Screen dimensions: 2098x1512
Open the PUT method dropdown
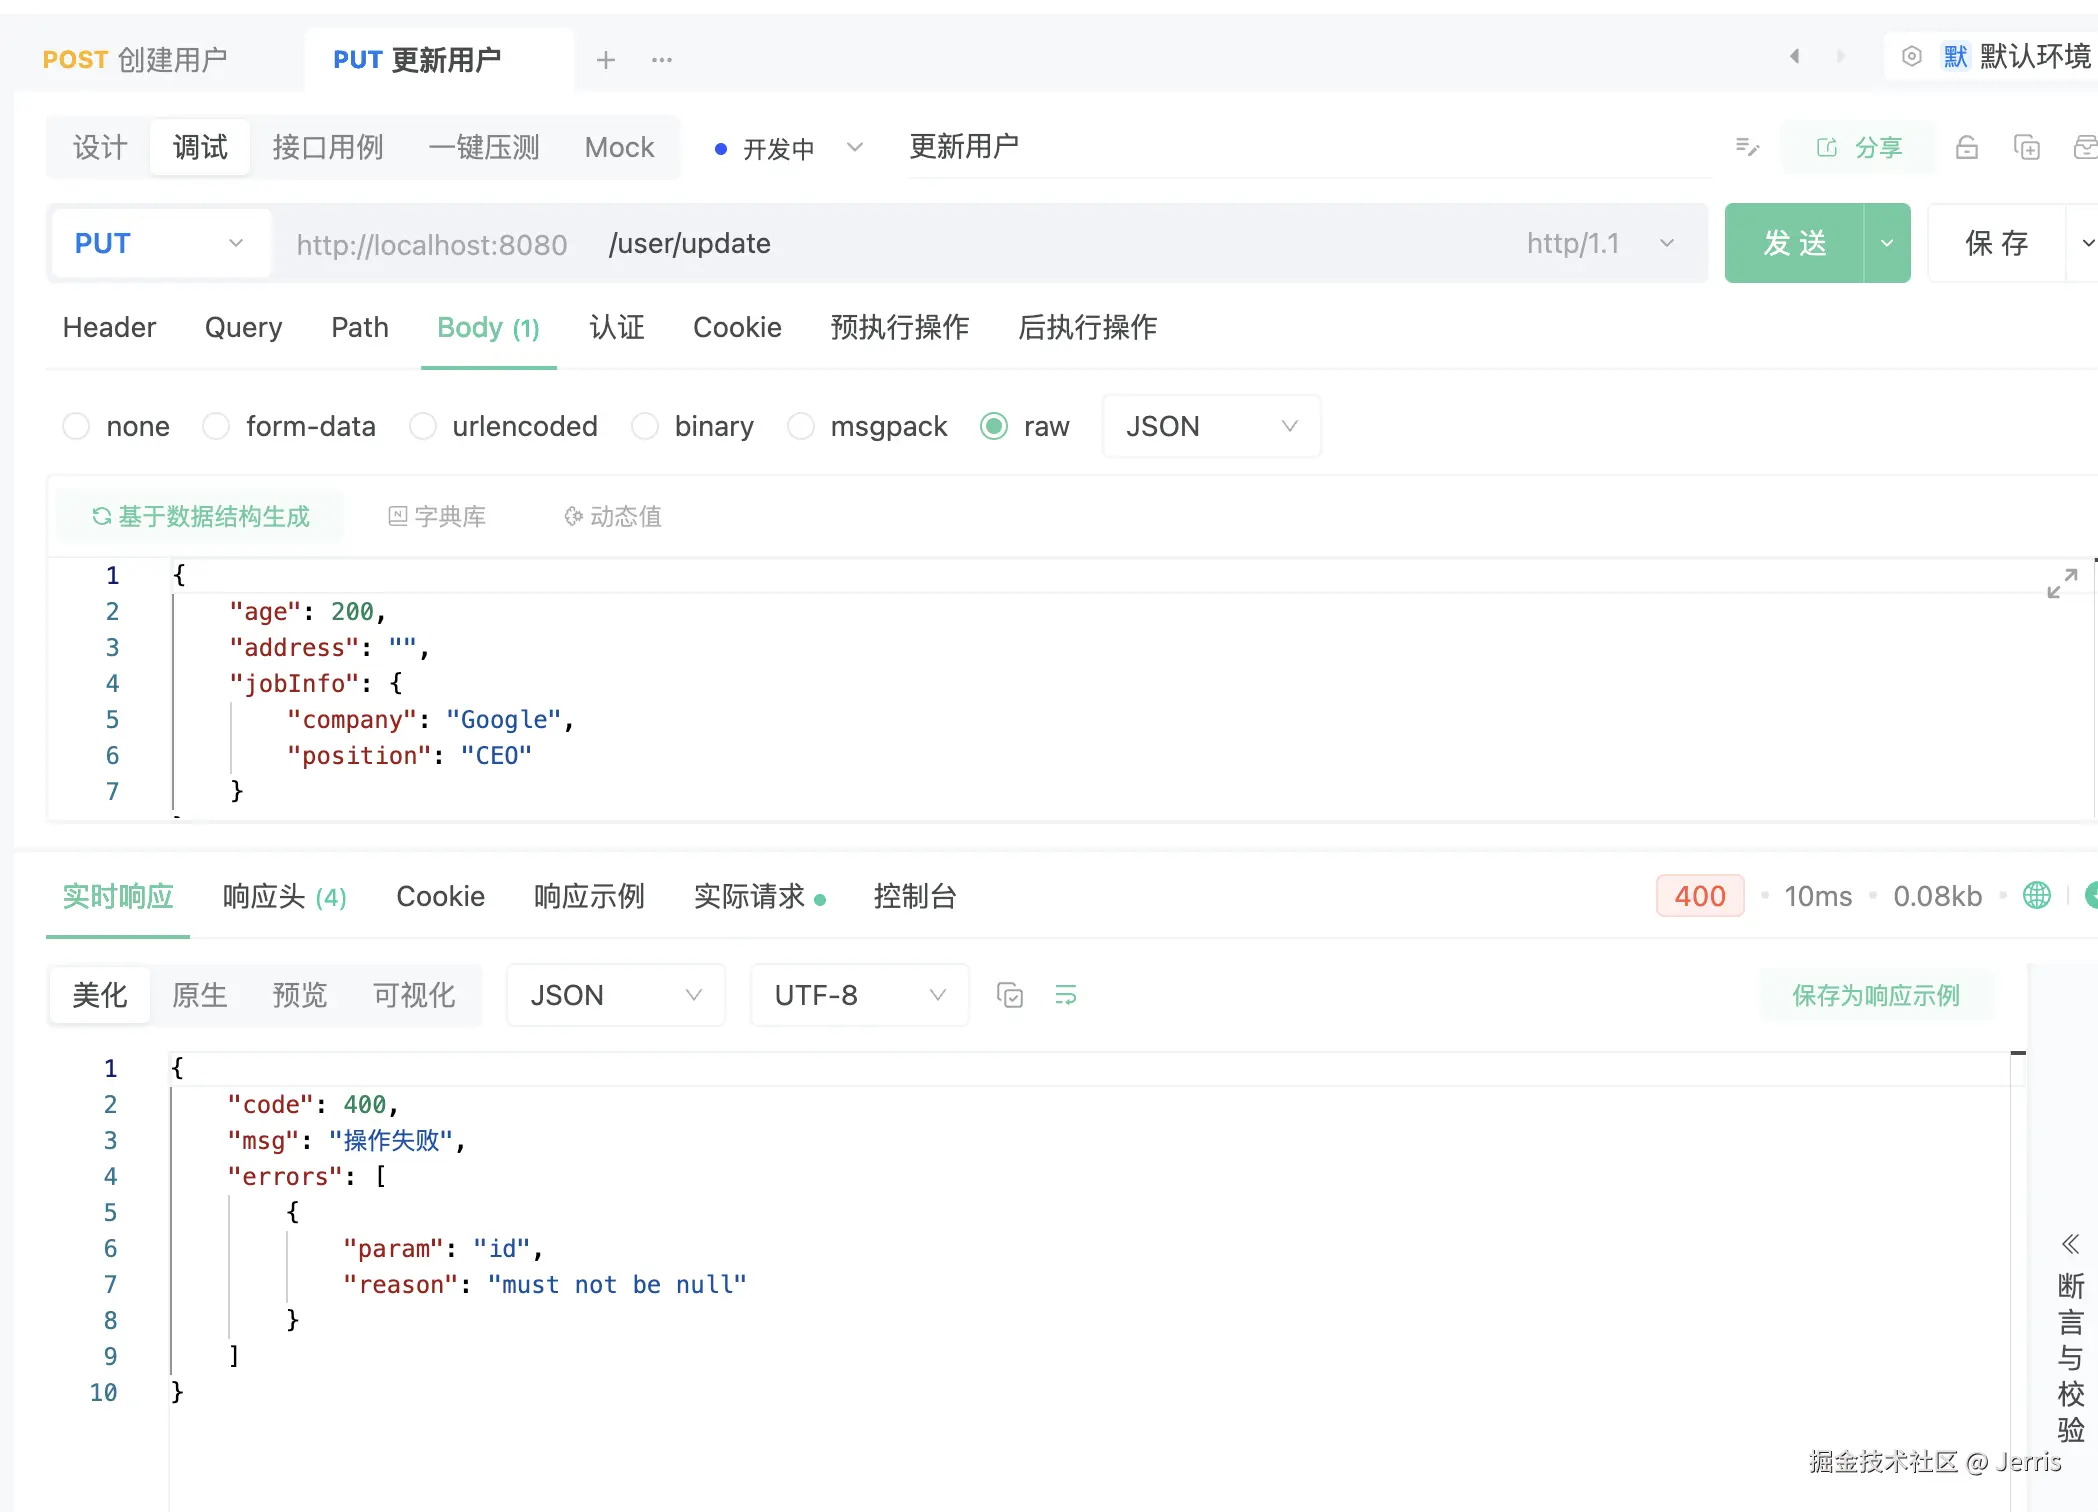[160, 243]
